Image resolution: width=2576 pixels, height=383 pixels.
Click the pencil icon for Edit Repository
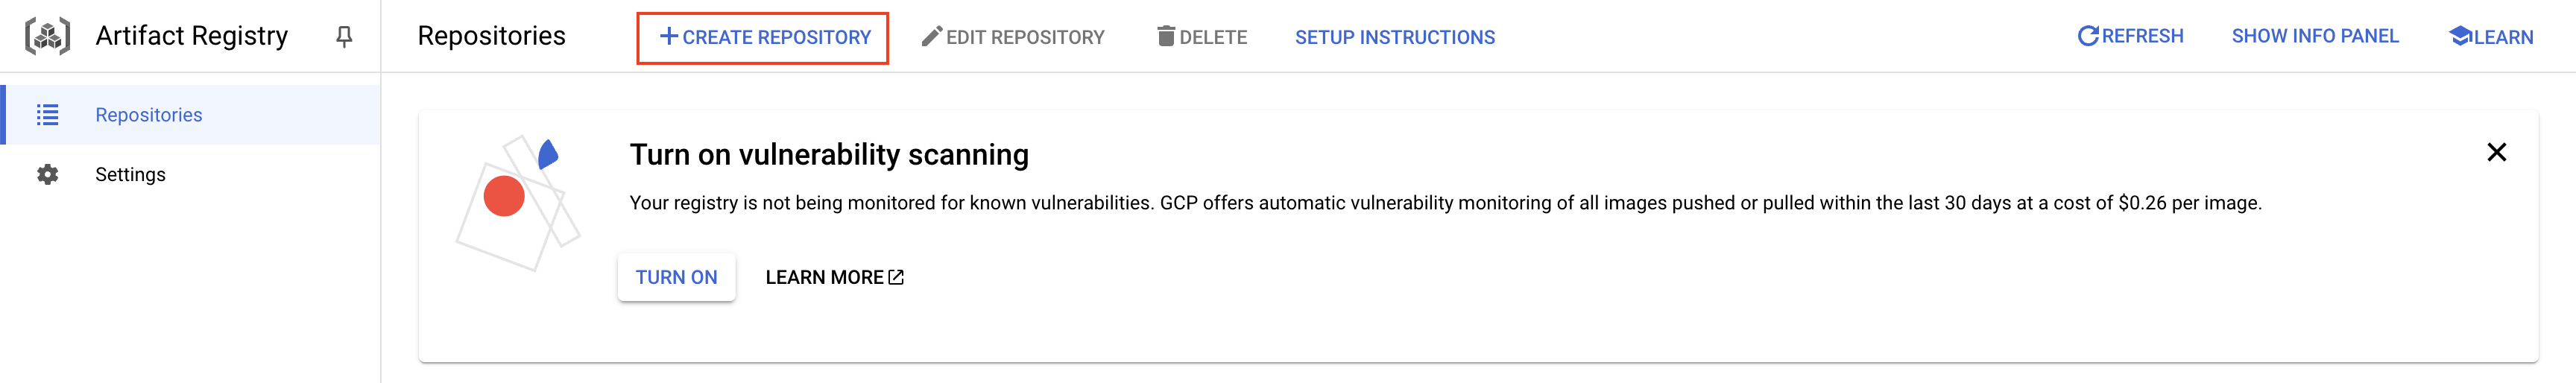[x=931, y=36]
